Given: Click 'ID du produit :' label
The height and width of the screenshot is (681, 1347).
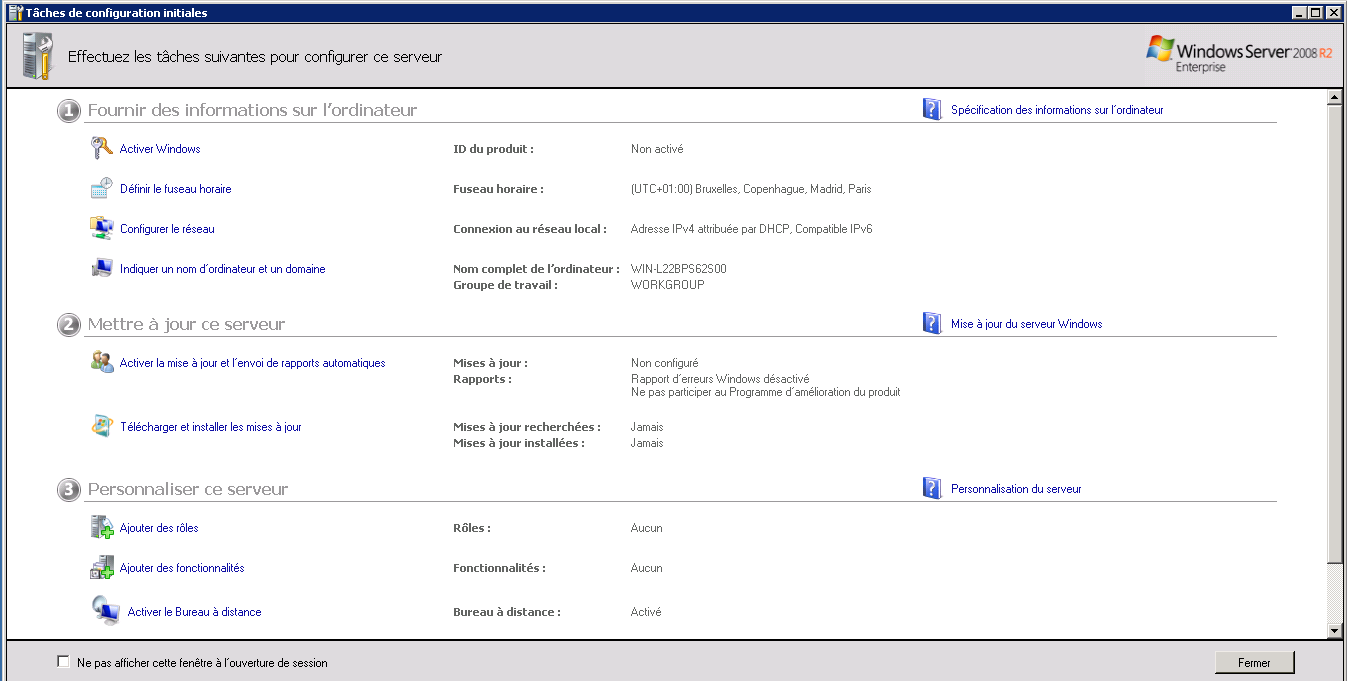Looking at the screenshot, I should (493, 149).
